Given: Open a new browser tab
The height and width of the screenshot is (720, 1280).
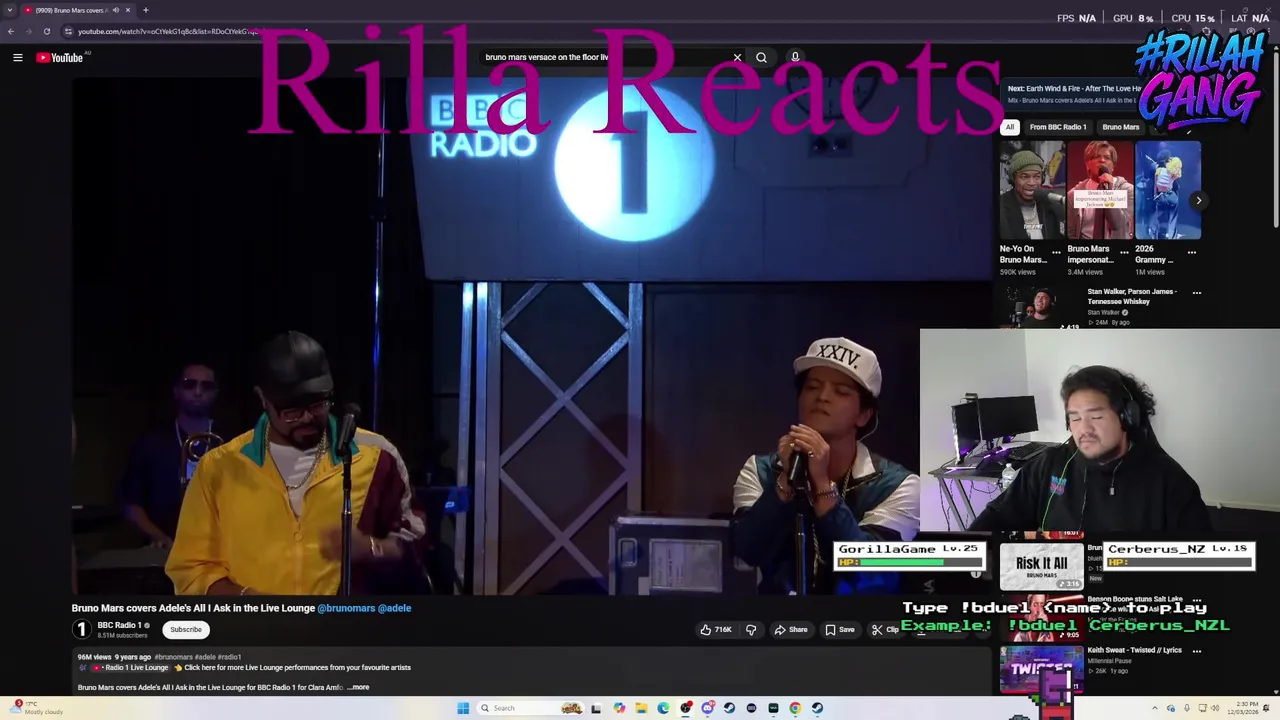Looking at the screenshot, I should pos(145,10).
